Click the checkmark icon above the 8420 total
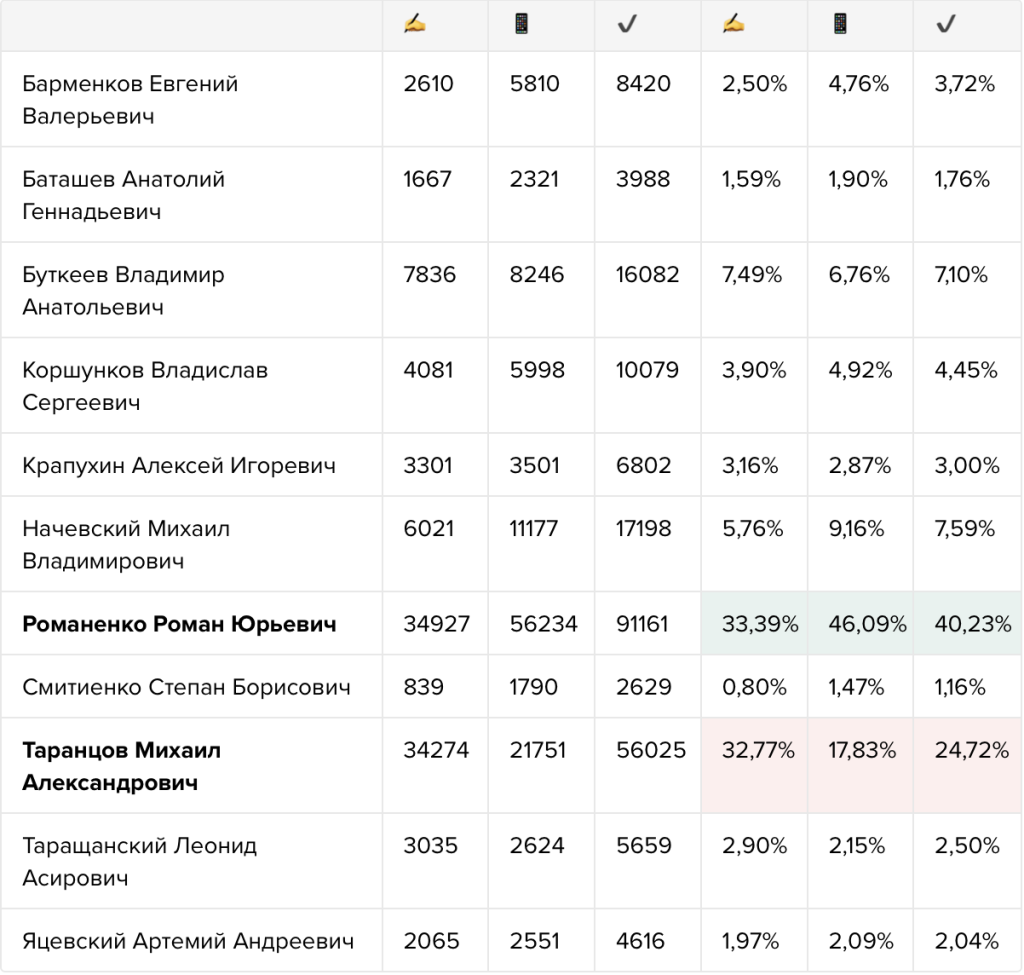The width and height of the screenshot is (1024, 975). (627, 25)
